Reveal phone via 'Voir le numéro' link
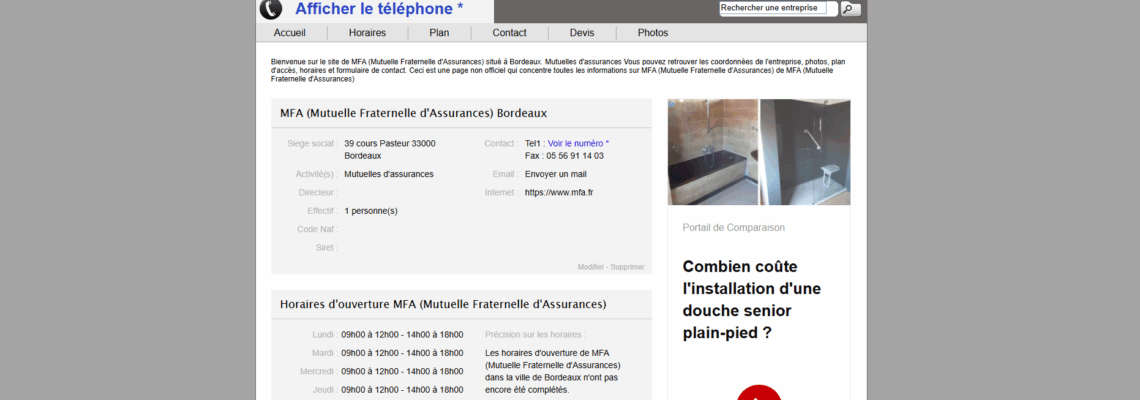This screenshot has height=400, width=1140. pos(578,143)
